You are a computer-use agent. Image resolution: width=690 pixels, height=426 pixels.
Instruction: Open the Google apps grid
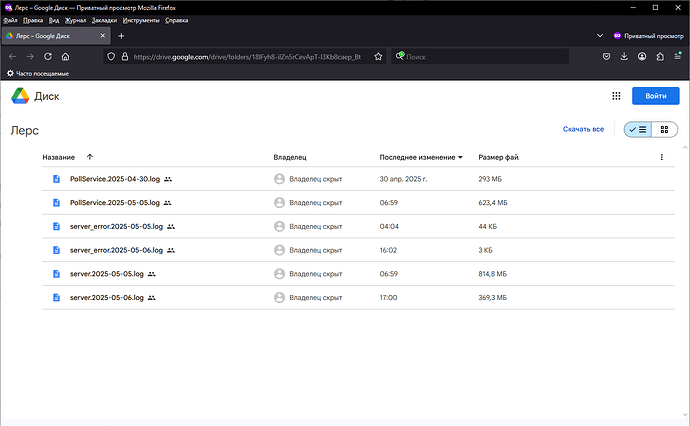click(x=616, y=96)
